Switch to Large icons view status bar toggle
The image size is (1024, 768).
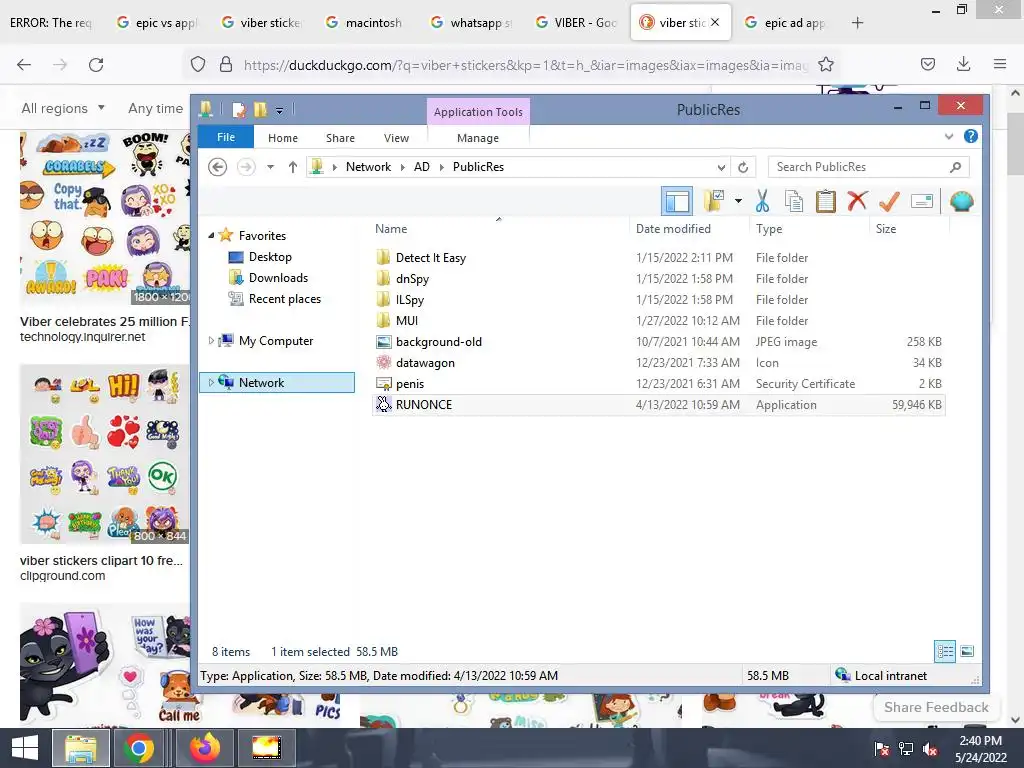point(967,651)
